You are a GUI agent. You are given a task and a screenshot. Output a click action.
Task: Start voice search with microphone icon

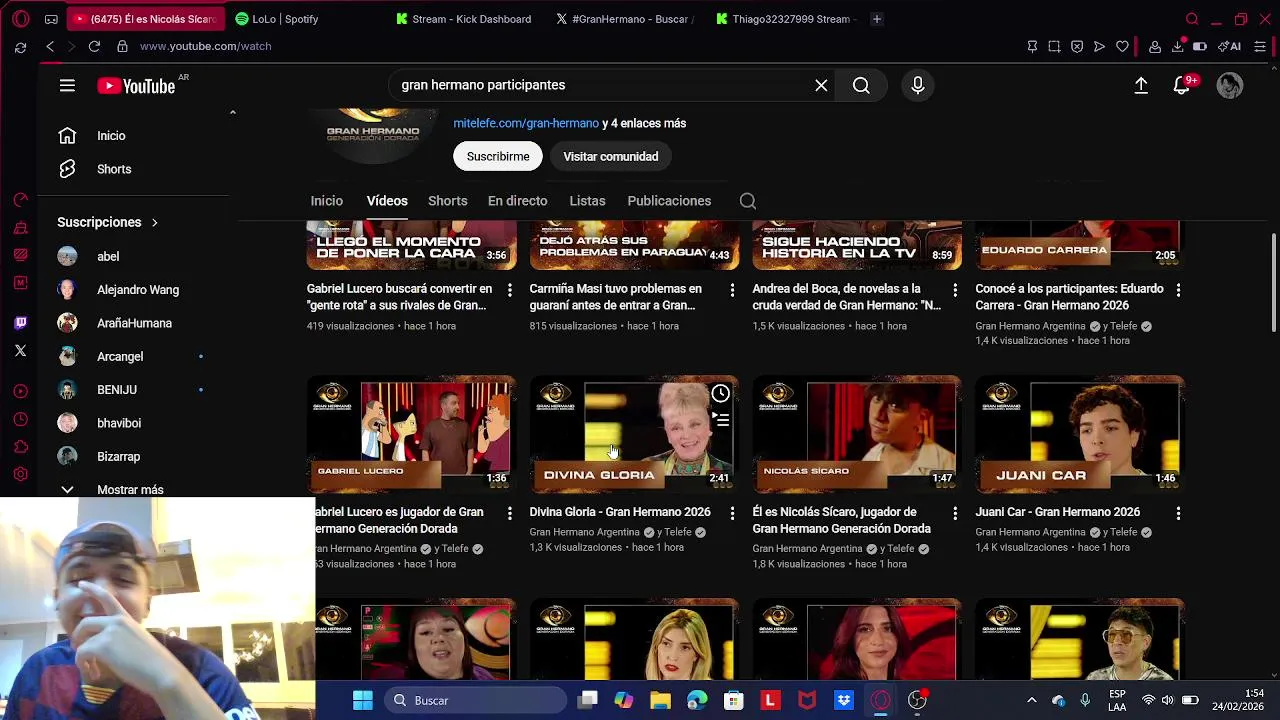pyautogui.click(x=918, y=86)
